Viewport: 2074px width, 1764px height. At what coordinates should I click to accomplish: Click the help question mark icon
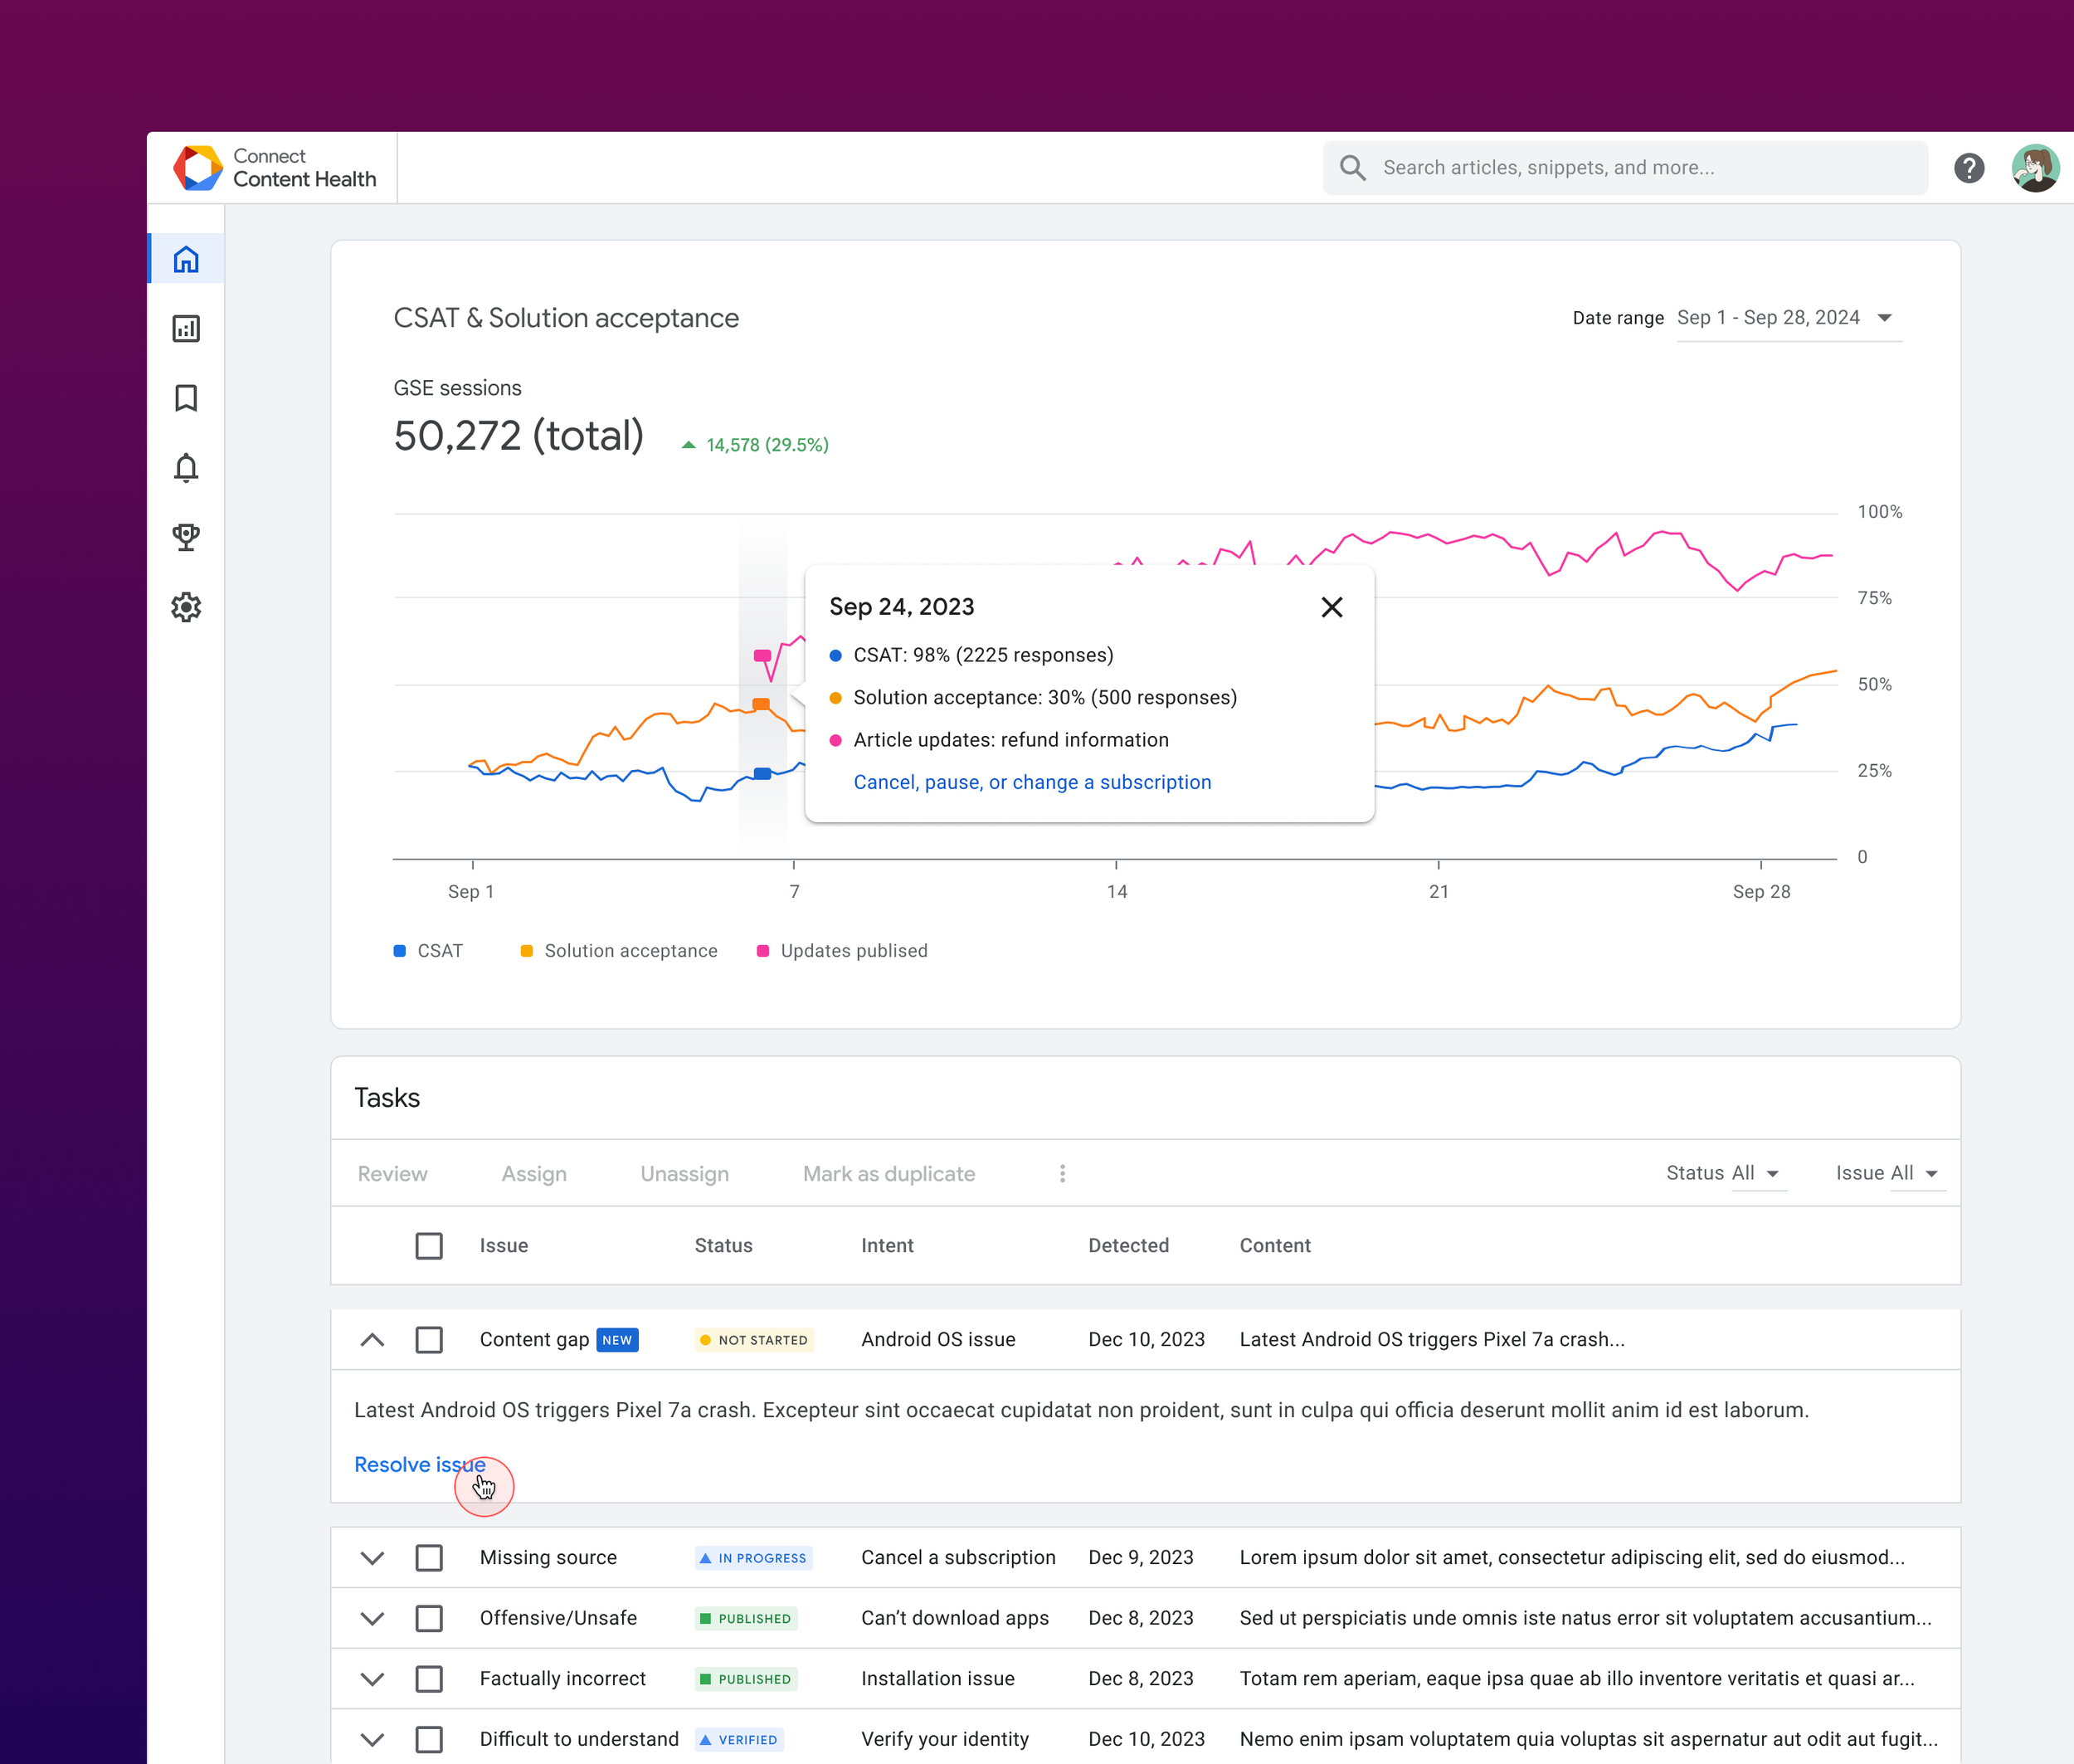(x=1968, y=168)
